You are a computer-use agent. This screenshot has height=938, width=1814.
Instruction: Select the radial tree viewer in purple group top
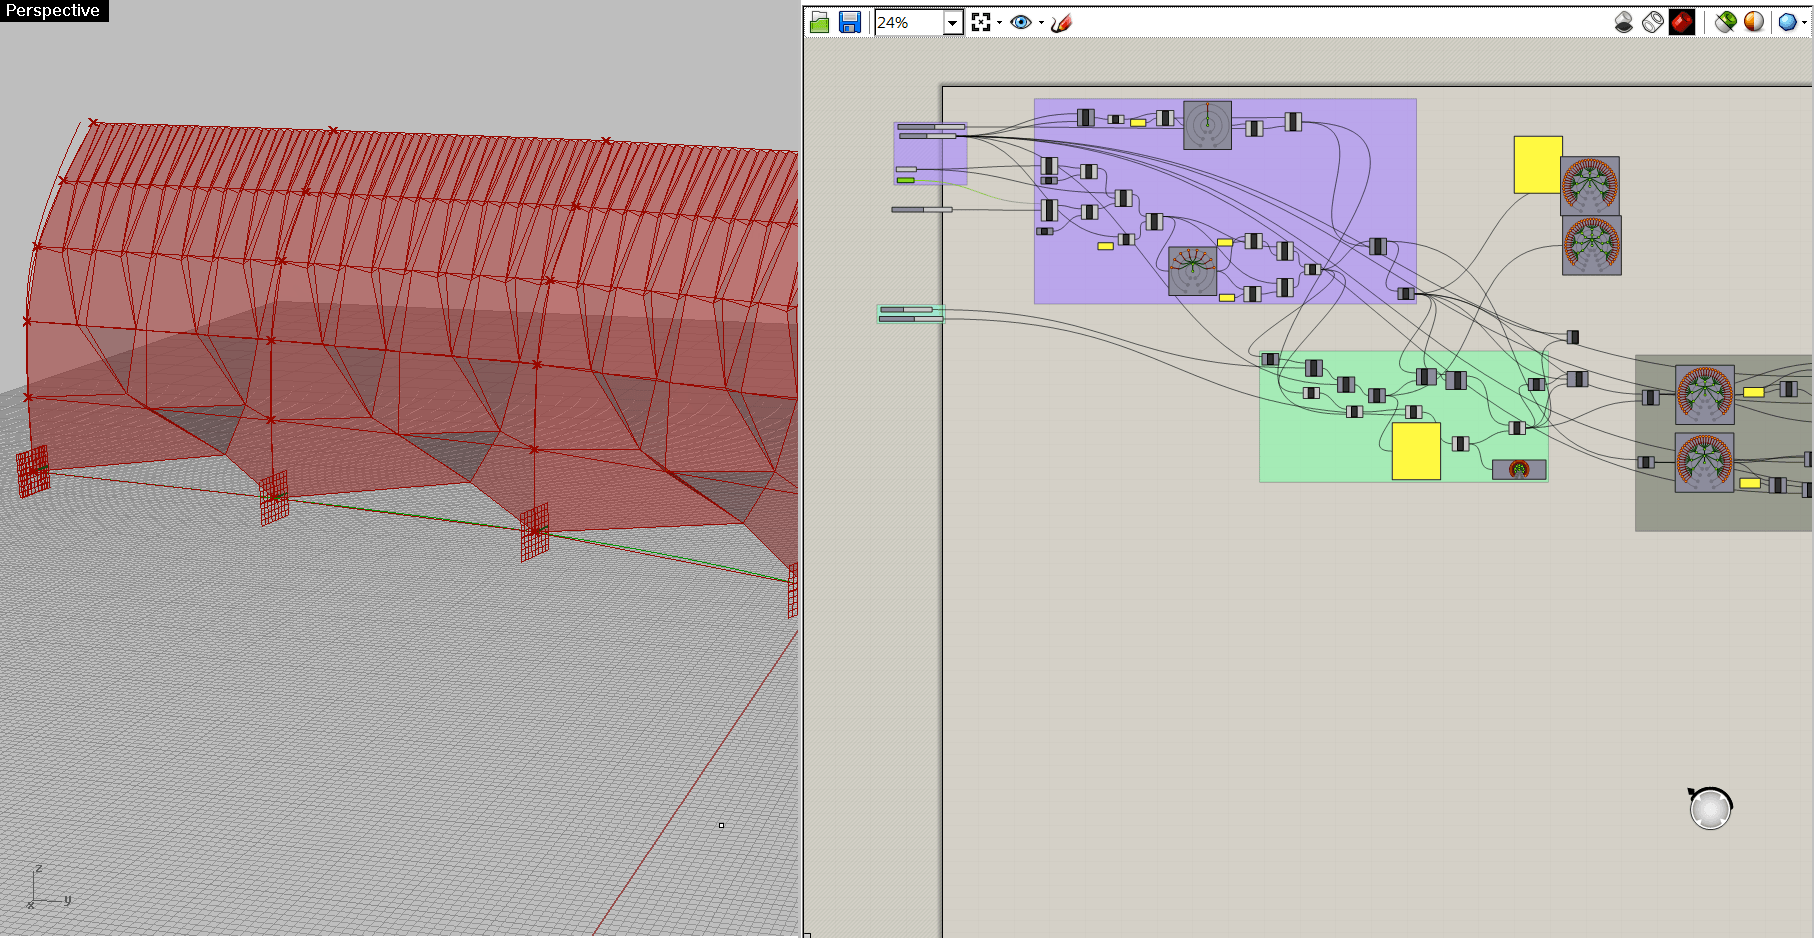point(1207,125)
